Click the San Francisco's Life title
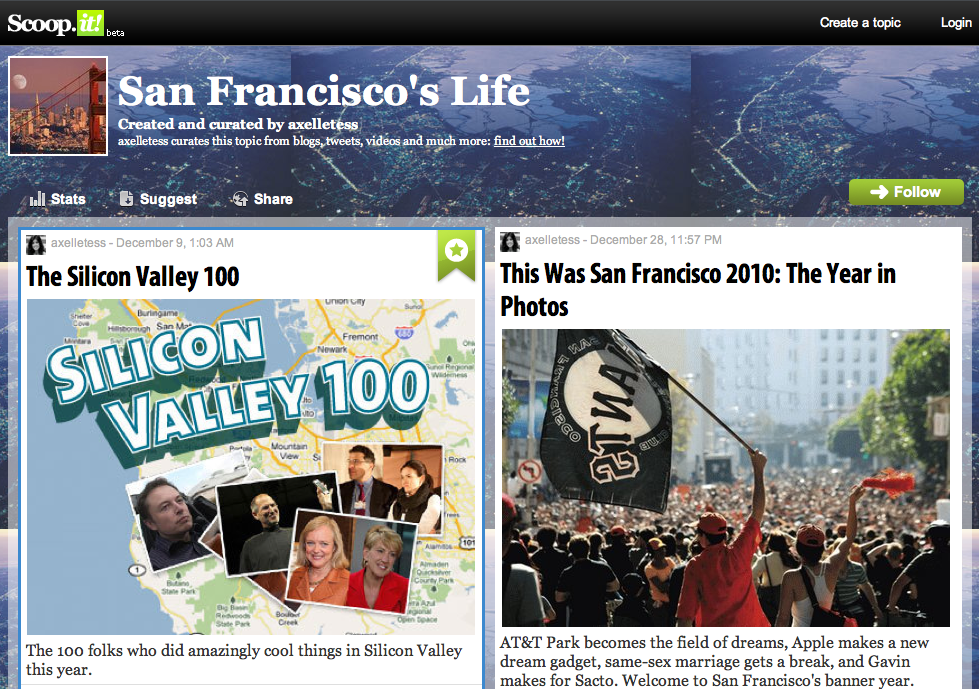The width and height of the screenshot is (979, 689). (323, 91)
